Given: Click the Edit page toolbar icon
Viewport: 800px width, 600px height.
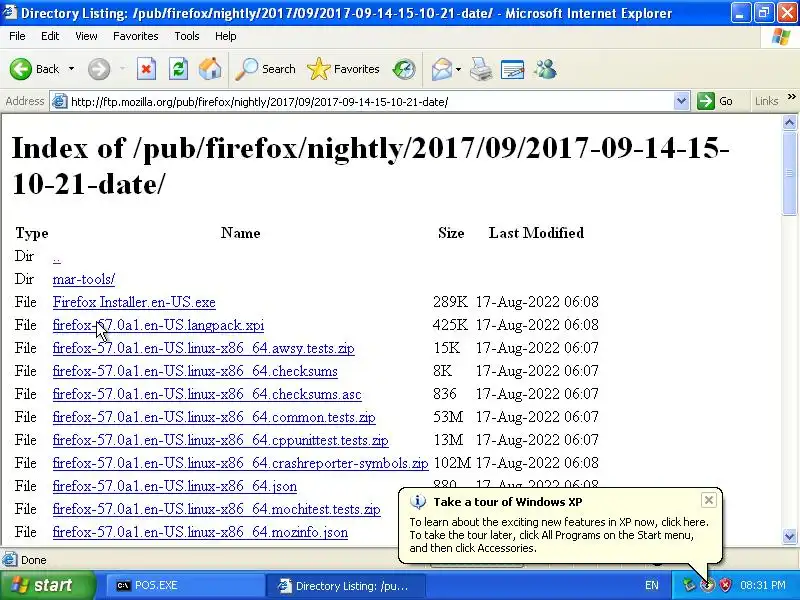Looking at the screenshot, I should click(x=513, y=69).
